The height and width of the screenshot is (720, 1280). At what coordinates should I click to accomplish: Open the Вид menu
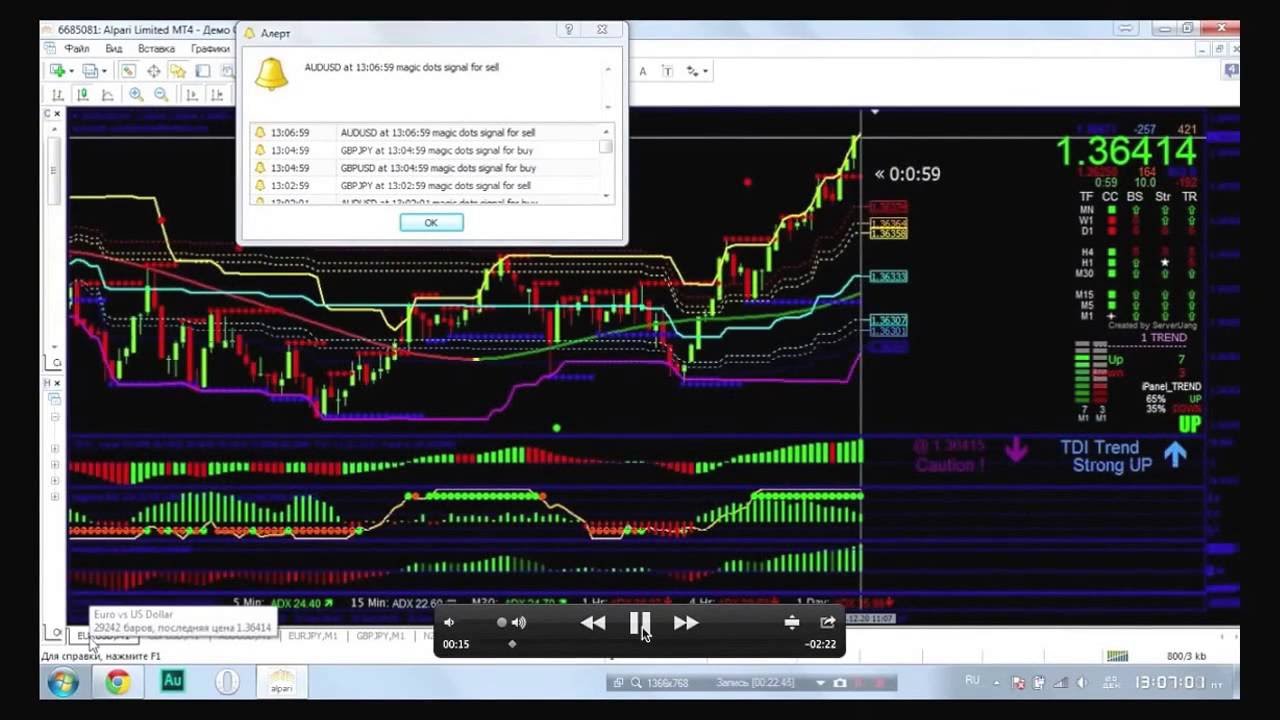[114, 48]
